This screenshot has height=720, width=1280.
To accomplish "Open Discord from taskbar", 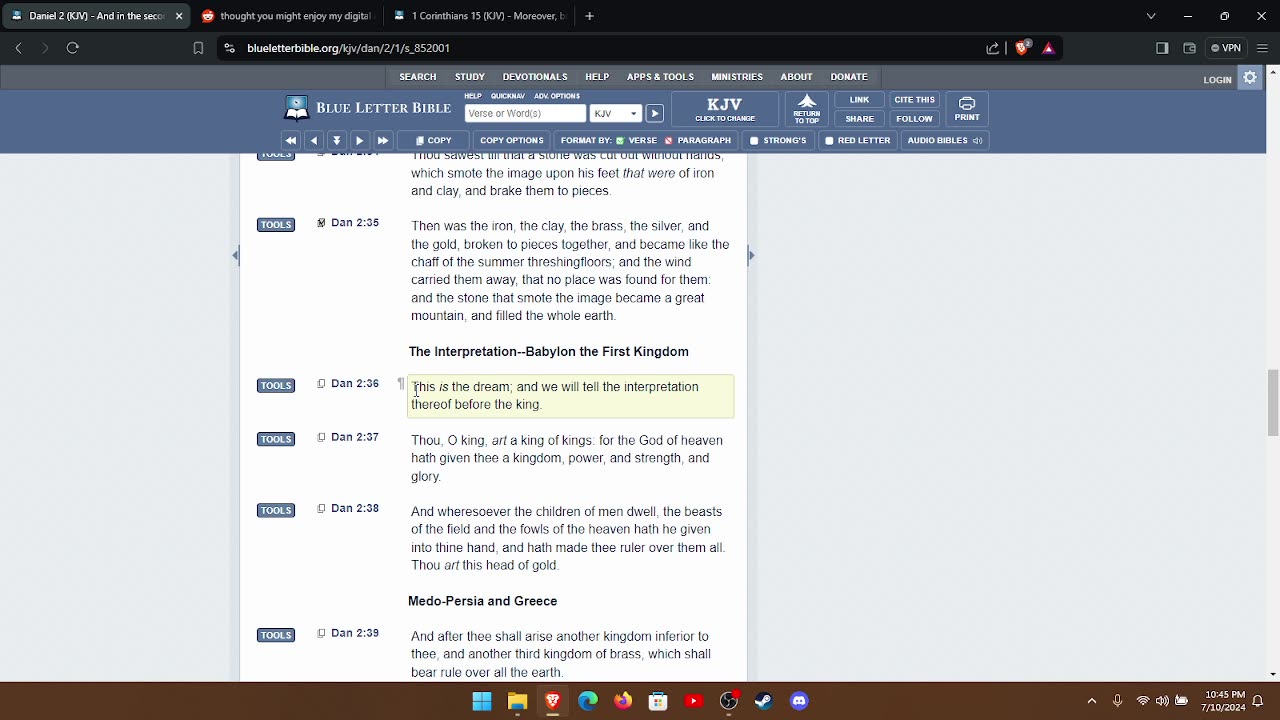I will coord(799,701).
